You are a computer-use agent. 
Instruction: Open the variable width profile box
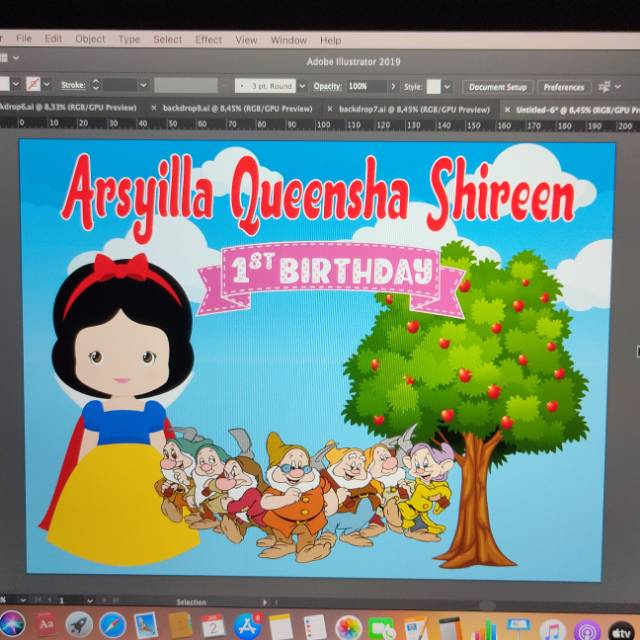186,85
